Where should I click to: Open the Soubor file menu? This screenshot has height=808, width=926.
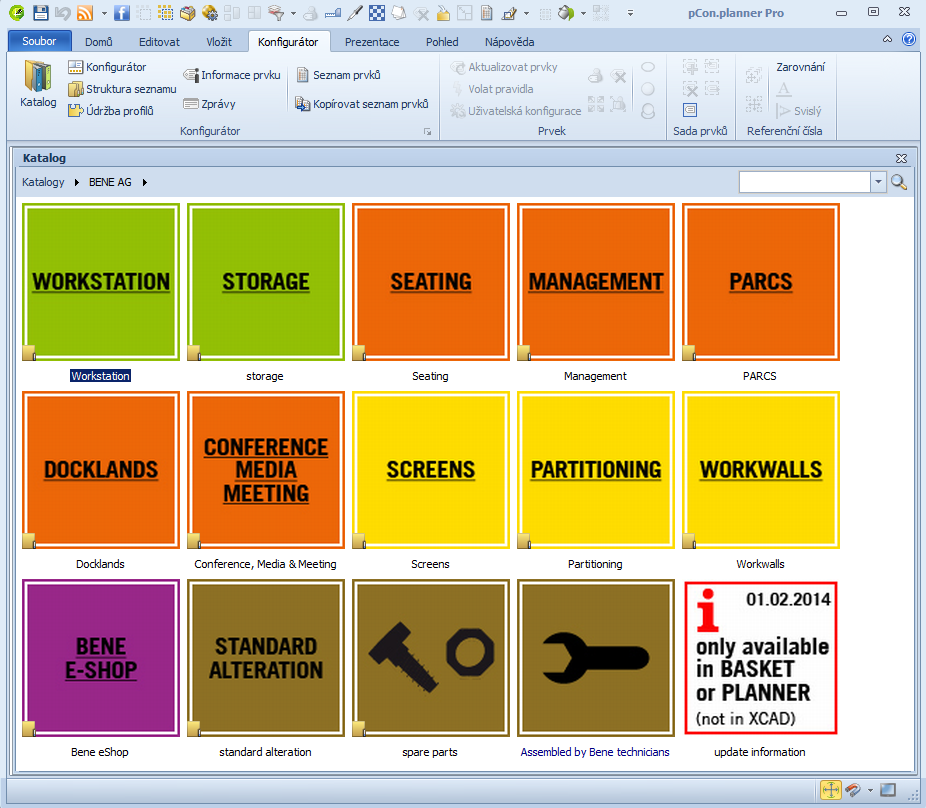tap(39, 41)
